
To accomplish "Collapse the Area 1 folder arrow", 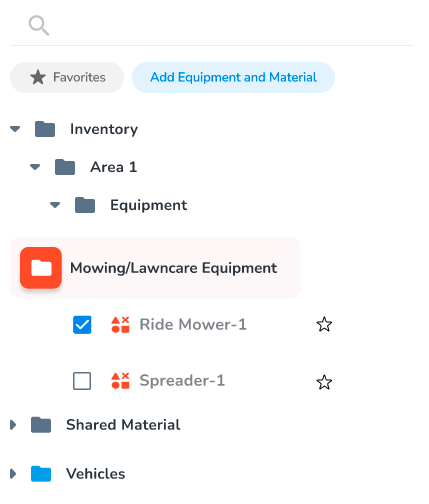I will click(x=35, y=167).
